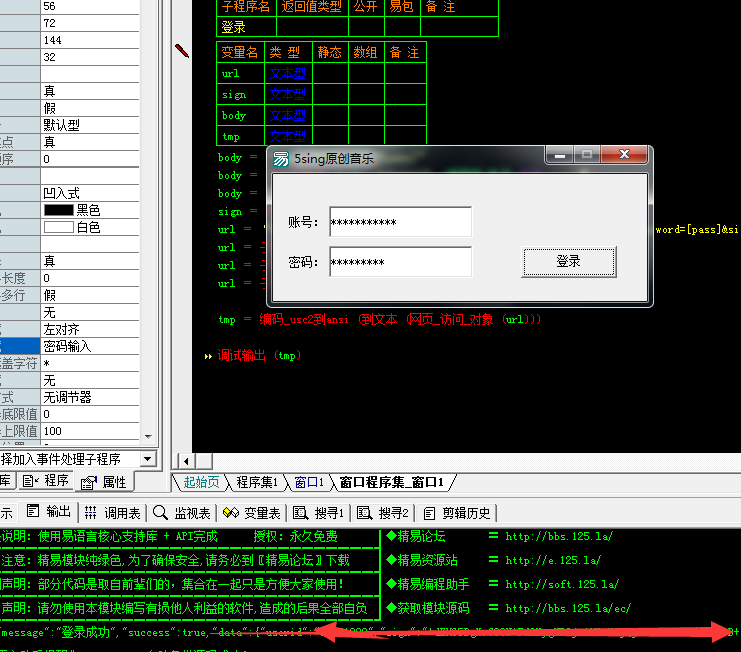Switch to the 程序 side tab
This screenshot has height=652, width=741.
[x=46, y=481]
